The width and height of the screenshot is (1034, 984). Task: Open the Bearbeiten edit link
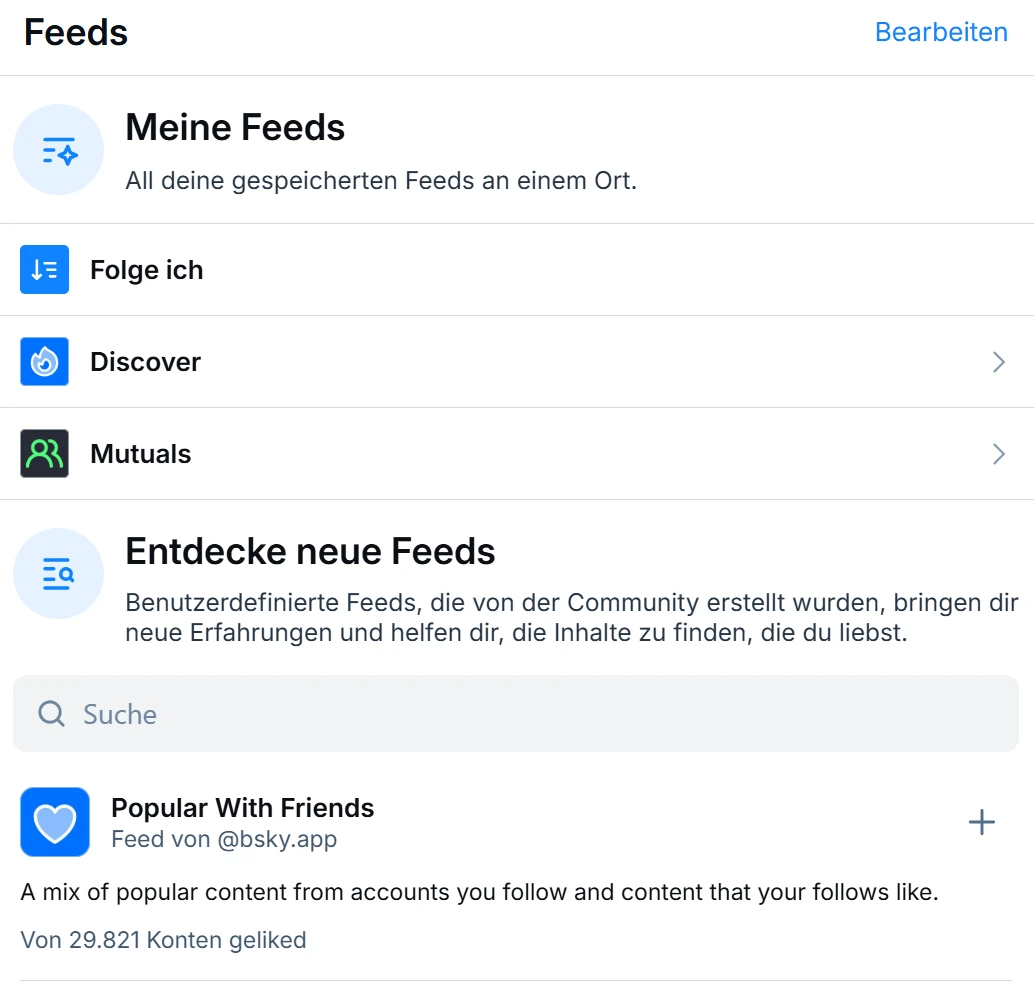[x=941, y=32]
